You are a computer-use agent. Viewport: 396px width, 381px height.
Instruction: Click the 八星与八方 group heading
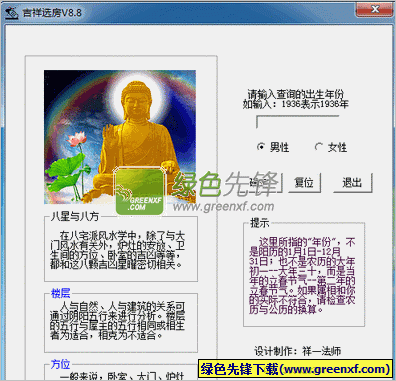75,217
